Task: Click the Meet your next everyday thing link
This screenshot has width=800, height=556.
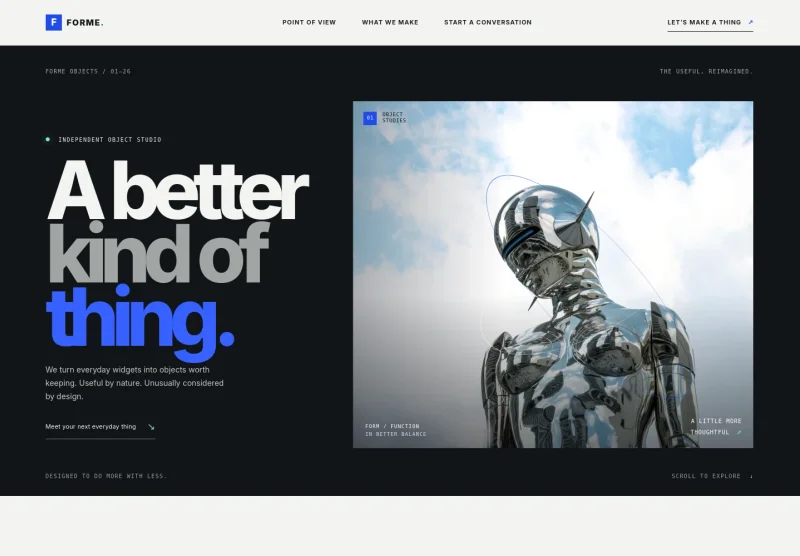Action: tap(100, 428)
